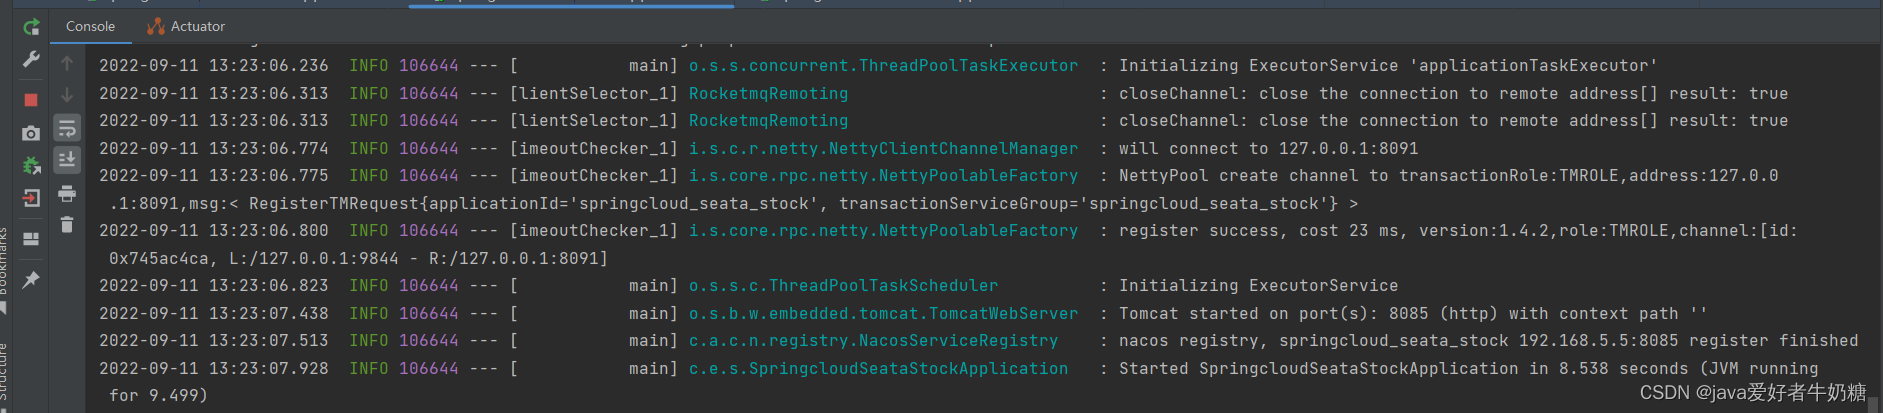The width and height of the screenshot is (1883, 413).
Task: Click [imeoutChecker_1] thread on 13:23:06.775 line
Action: click(x=593, y=176)
